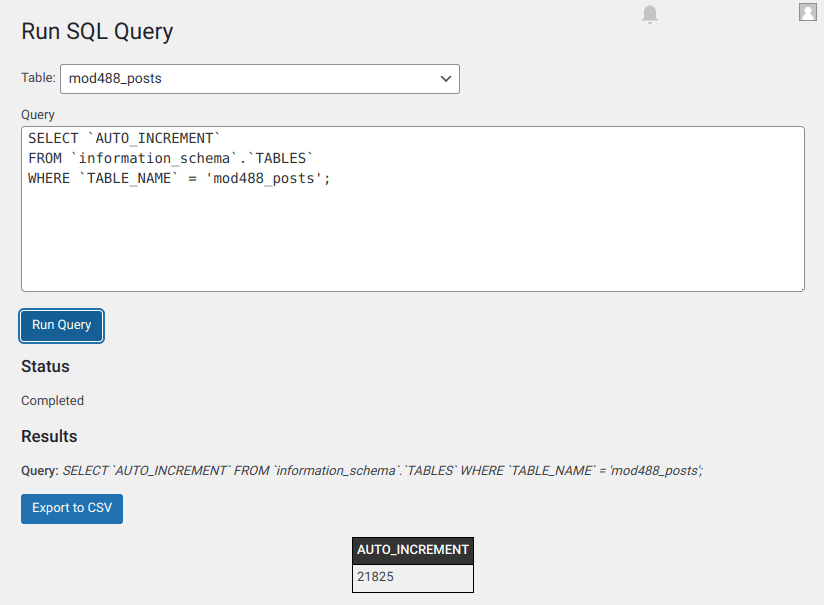Select the AUTO_INCREMENT column header cell

[412, 549]
